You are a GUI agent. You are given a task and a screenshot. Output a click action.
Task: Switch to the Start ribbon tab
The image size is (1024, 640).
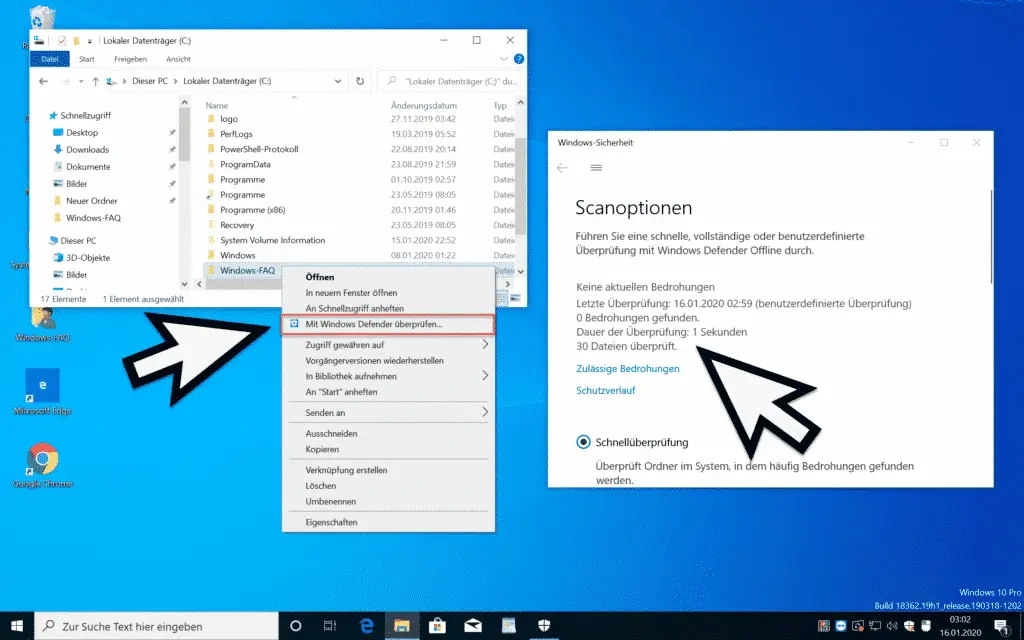coord(87,59)
